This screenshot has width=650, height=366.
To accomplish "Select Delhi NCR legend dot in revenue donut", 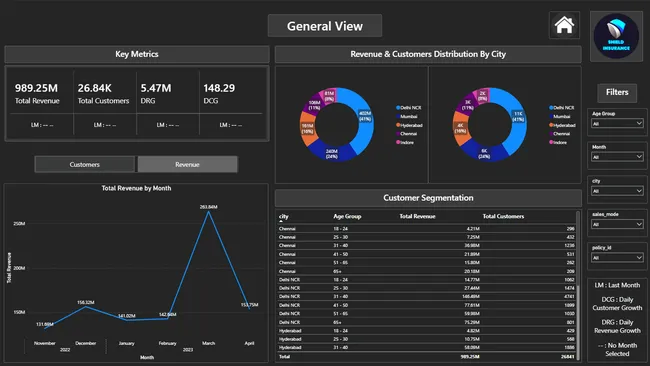I will point(398,108).
